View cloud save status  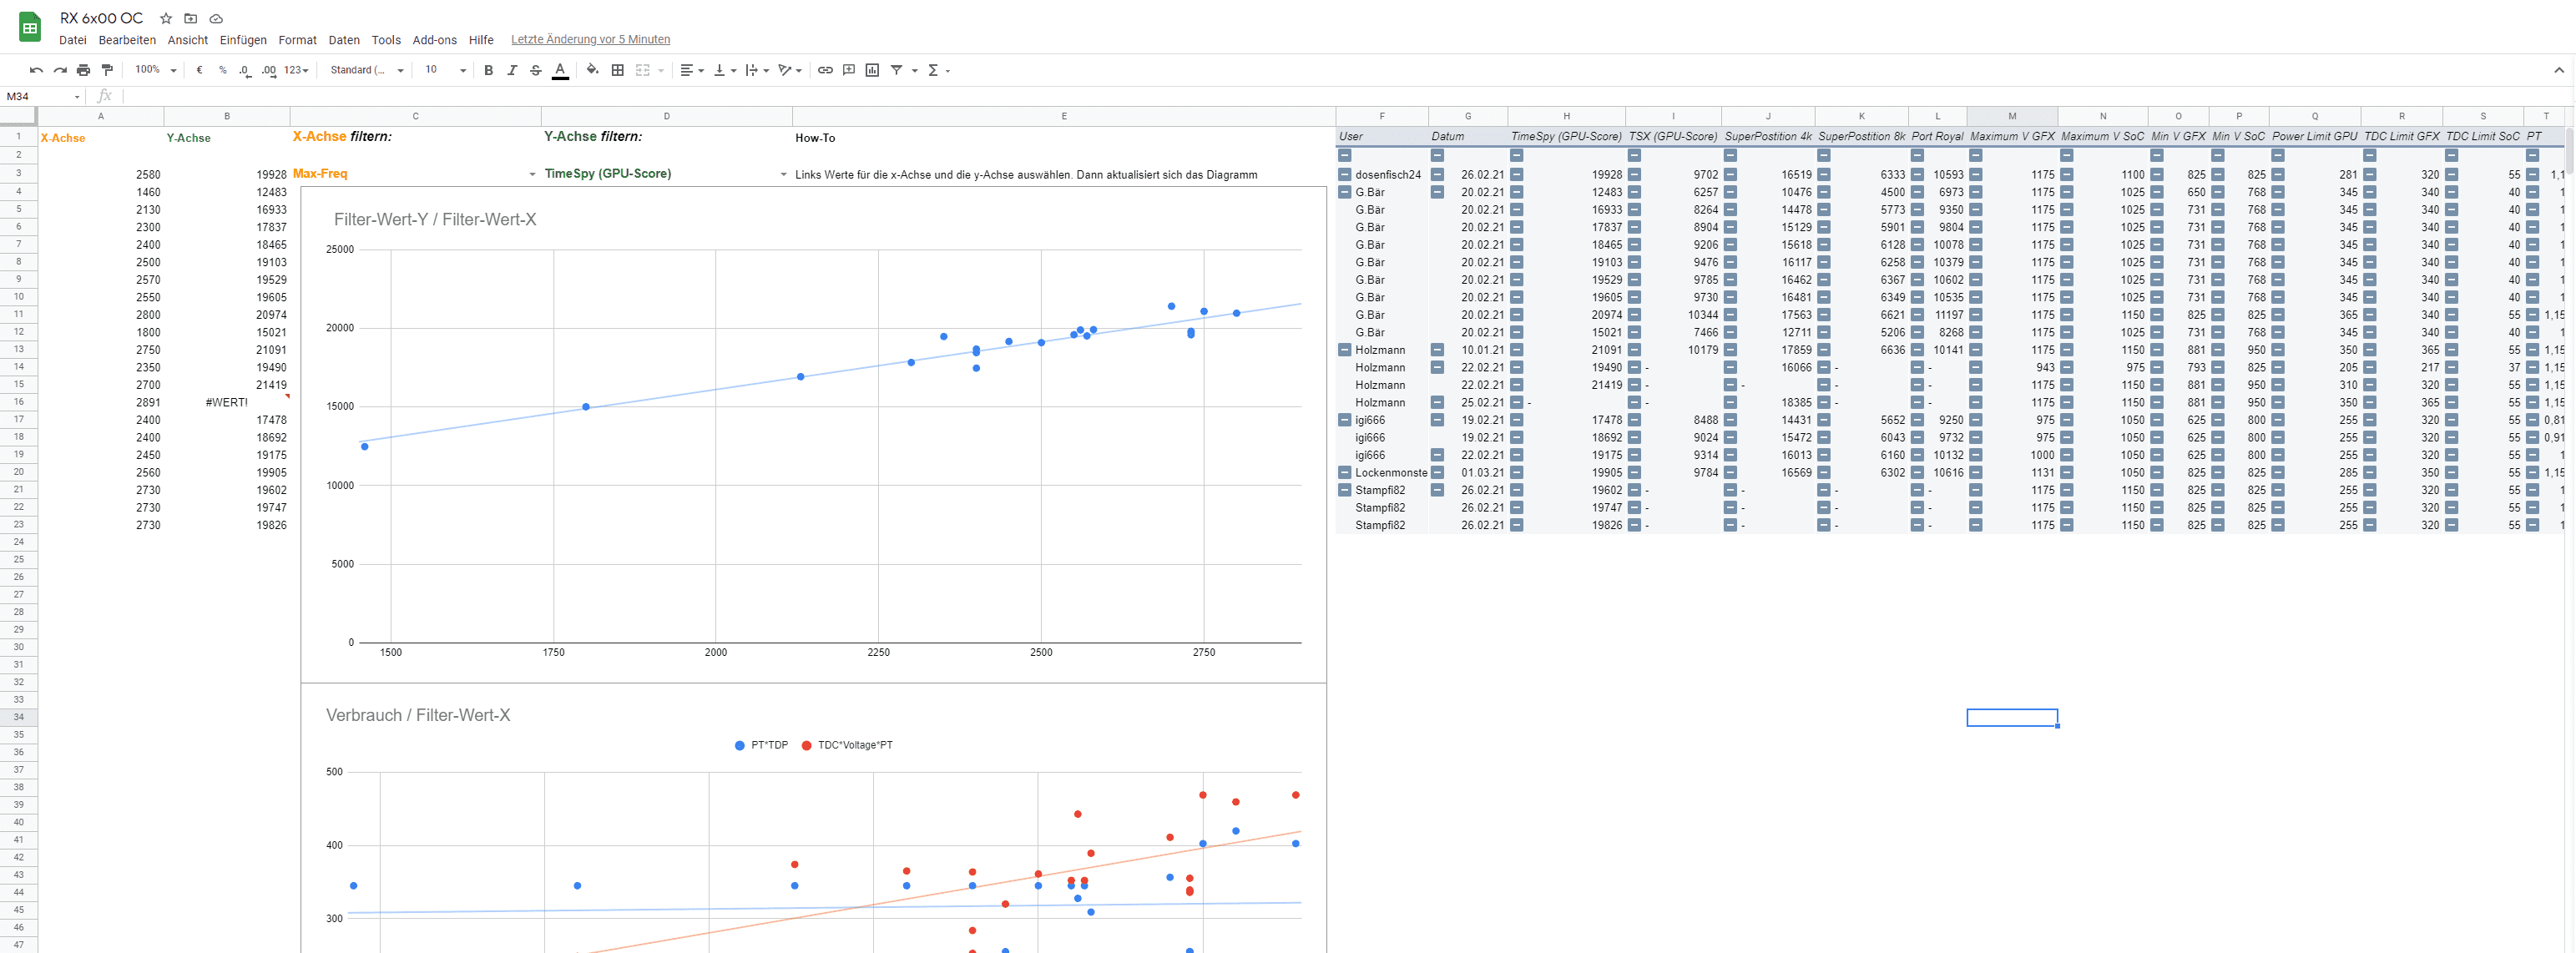pyautogui.click(x=216, y=18)
